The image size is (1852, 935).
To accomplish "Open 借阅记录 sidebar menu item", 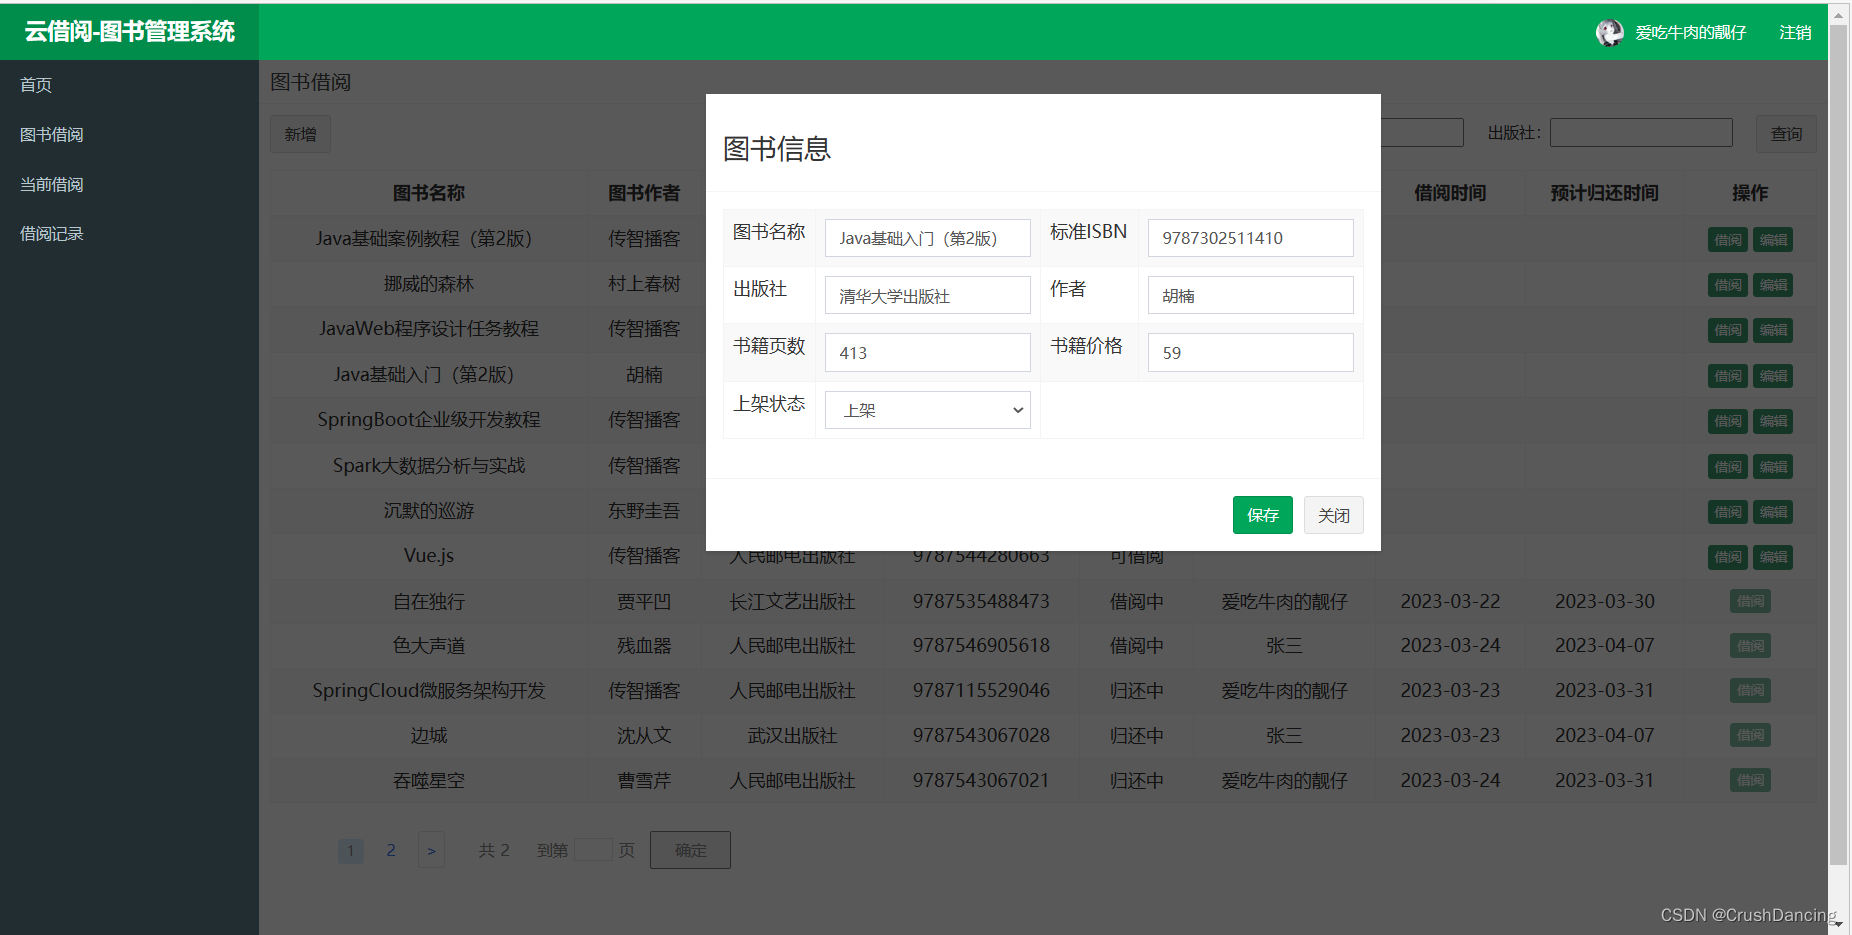I will (52, 234).
